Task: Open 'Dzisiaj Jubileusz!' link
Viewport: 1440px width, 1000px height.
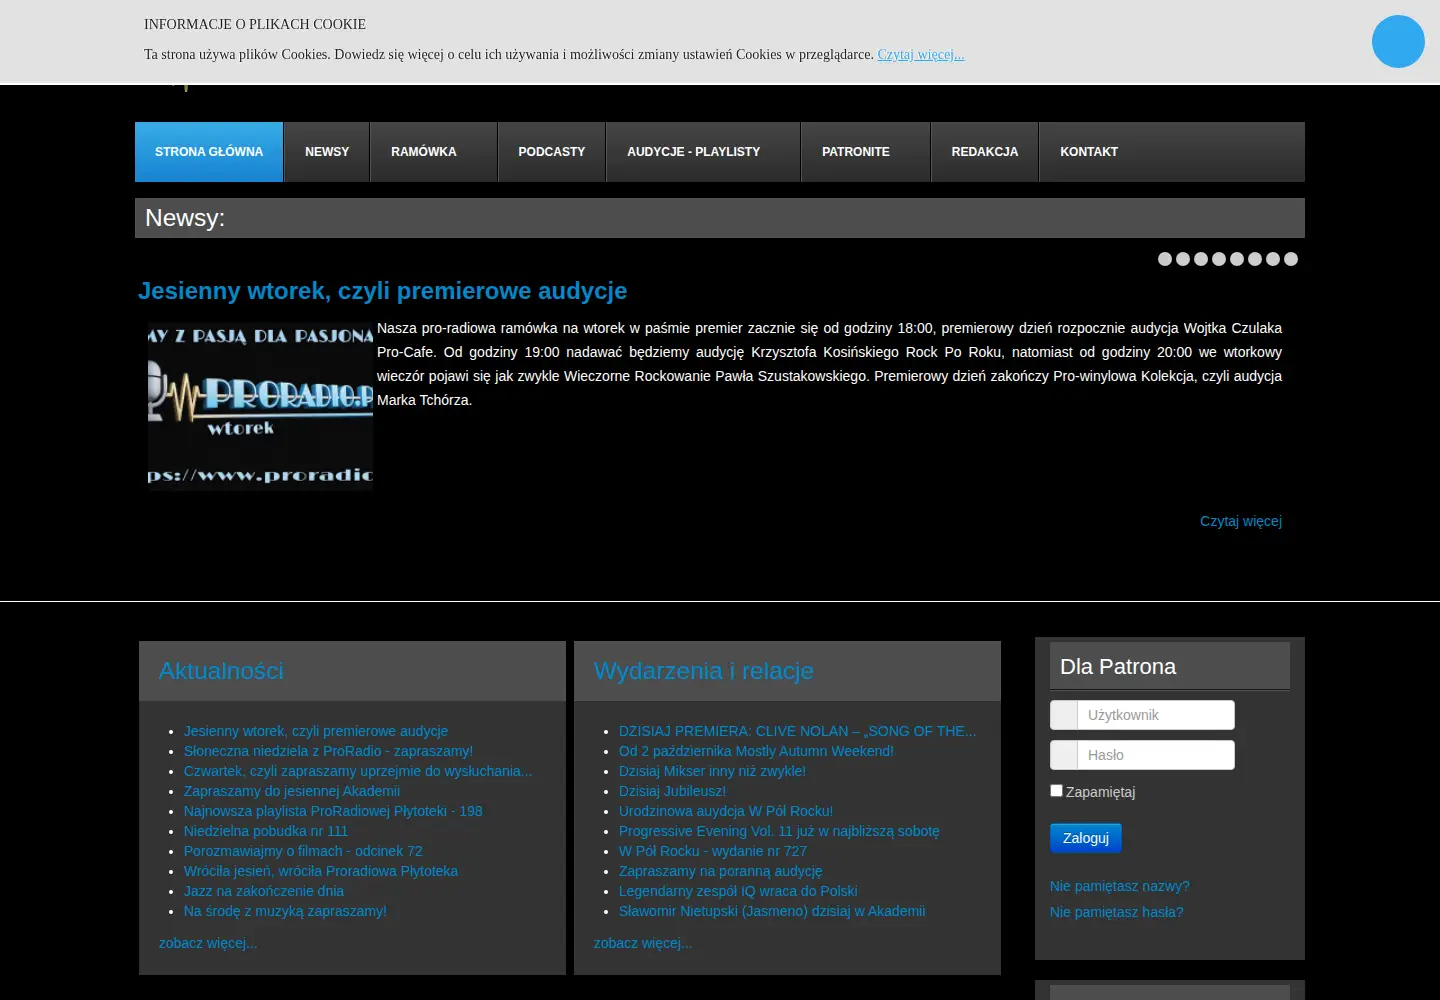Action: pos(672,791)
